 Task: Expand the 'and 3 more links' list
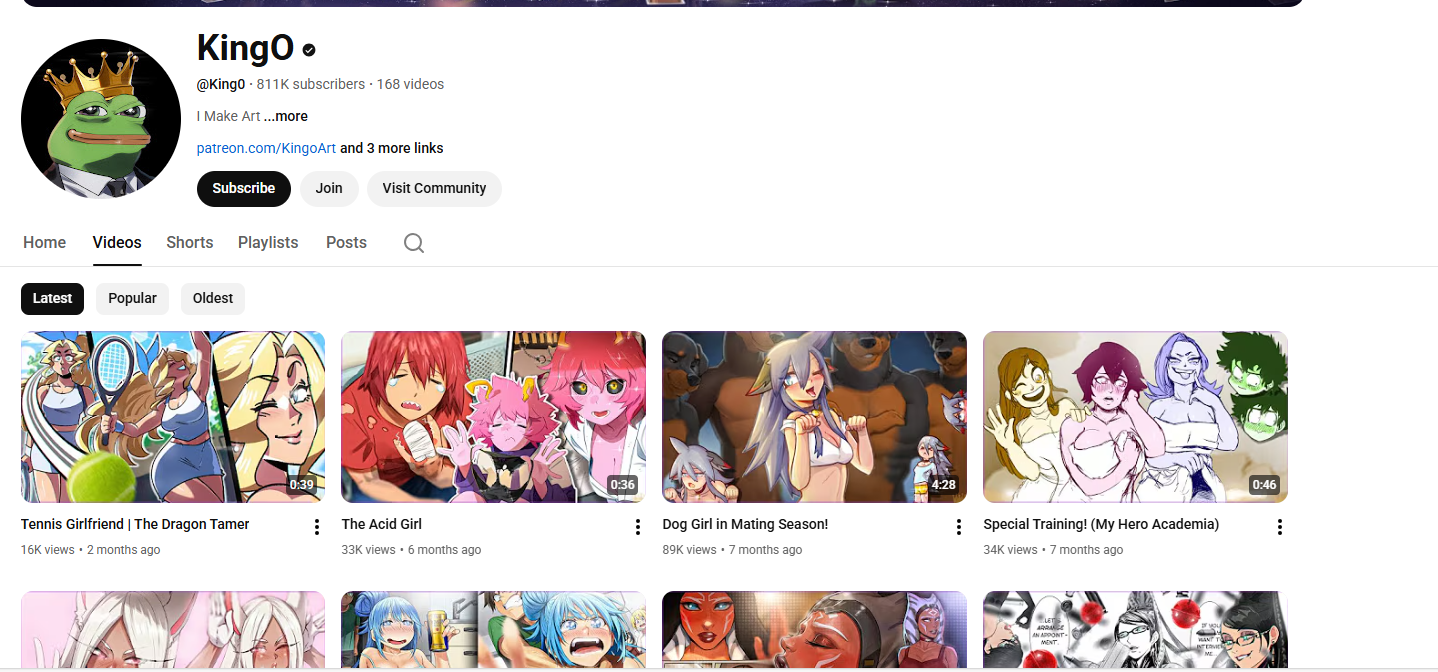tap(392, 148)
